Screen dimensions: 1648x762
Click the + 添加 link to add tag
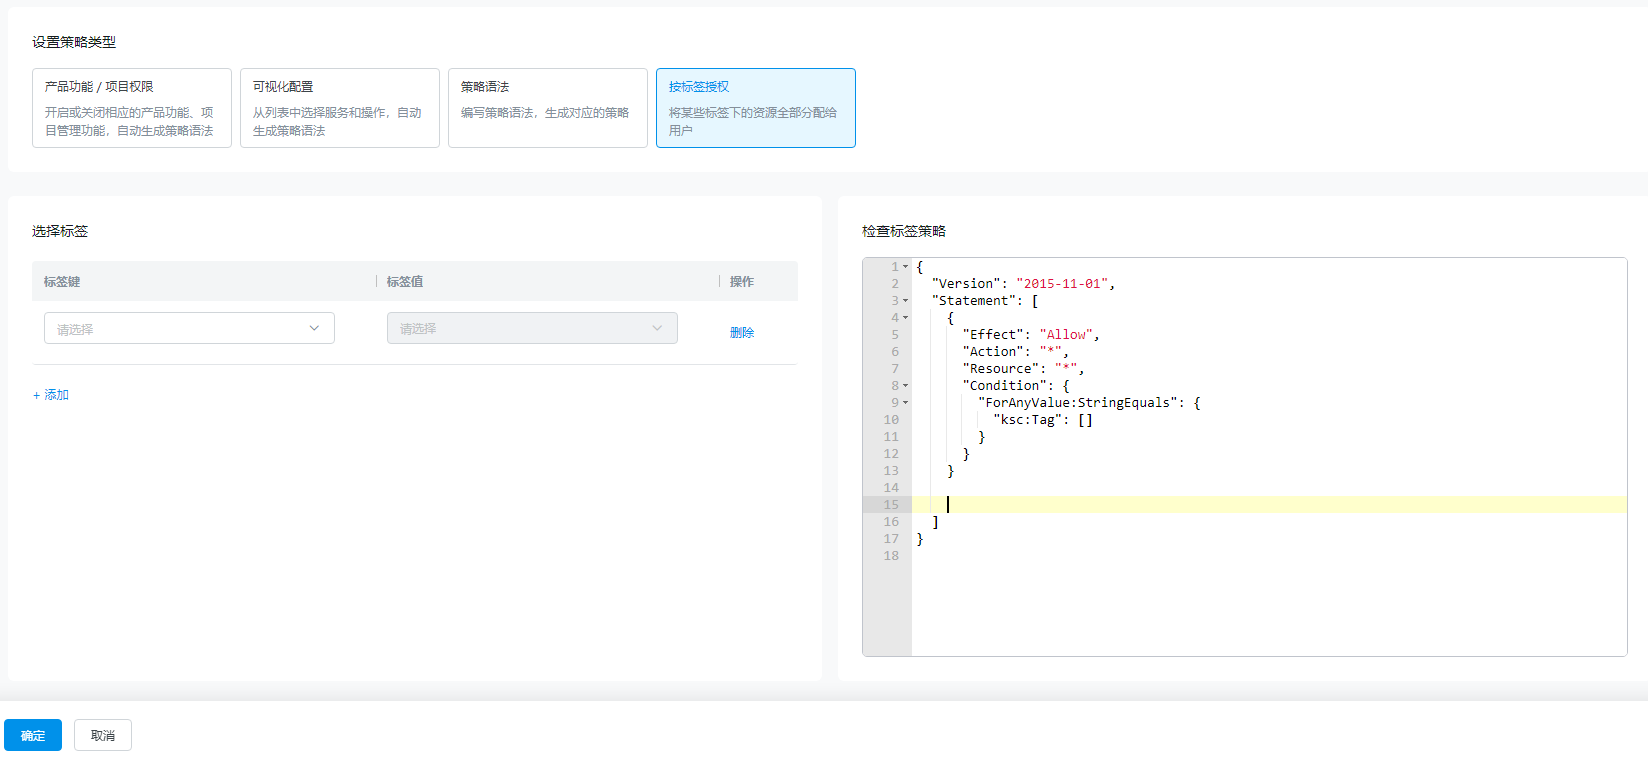51,395
